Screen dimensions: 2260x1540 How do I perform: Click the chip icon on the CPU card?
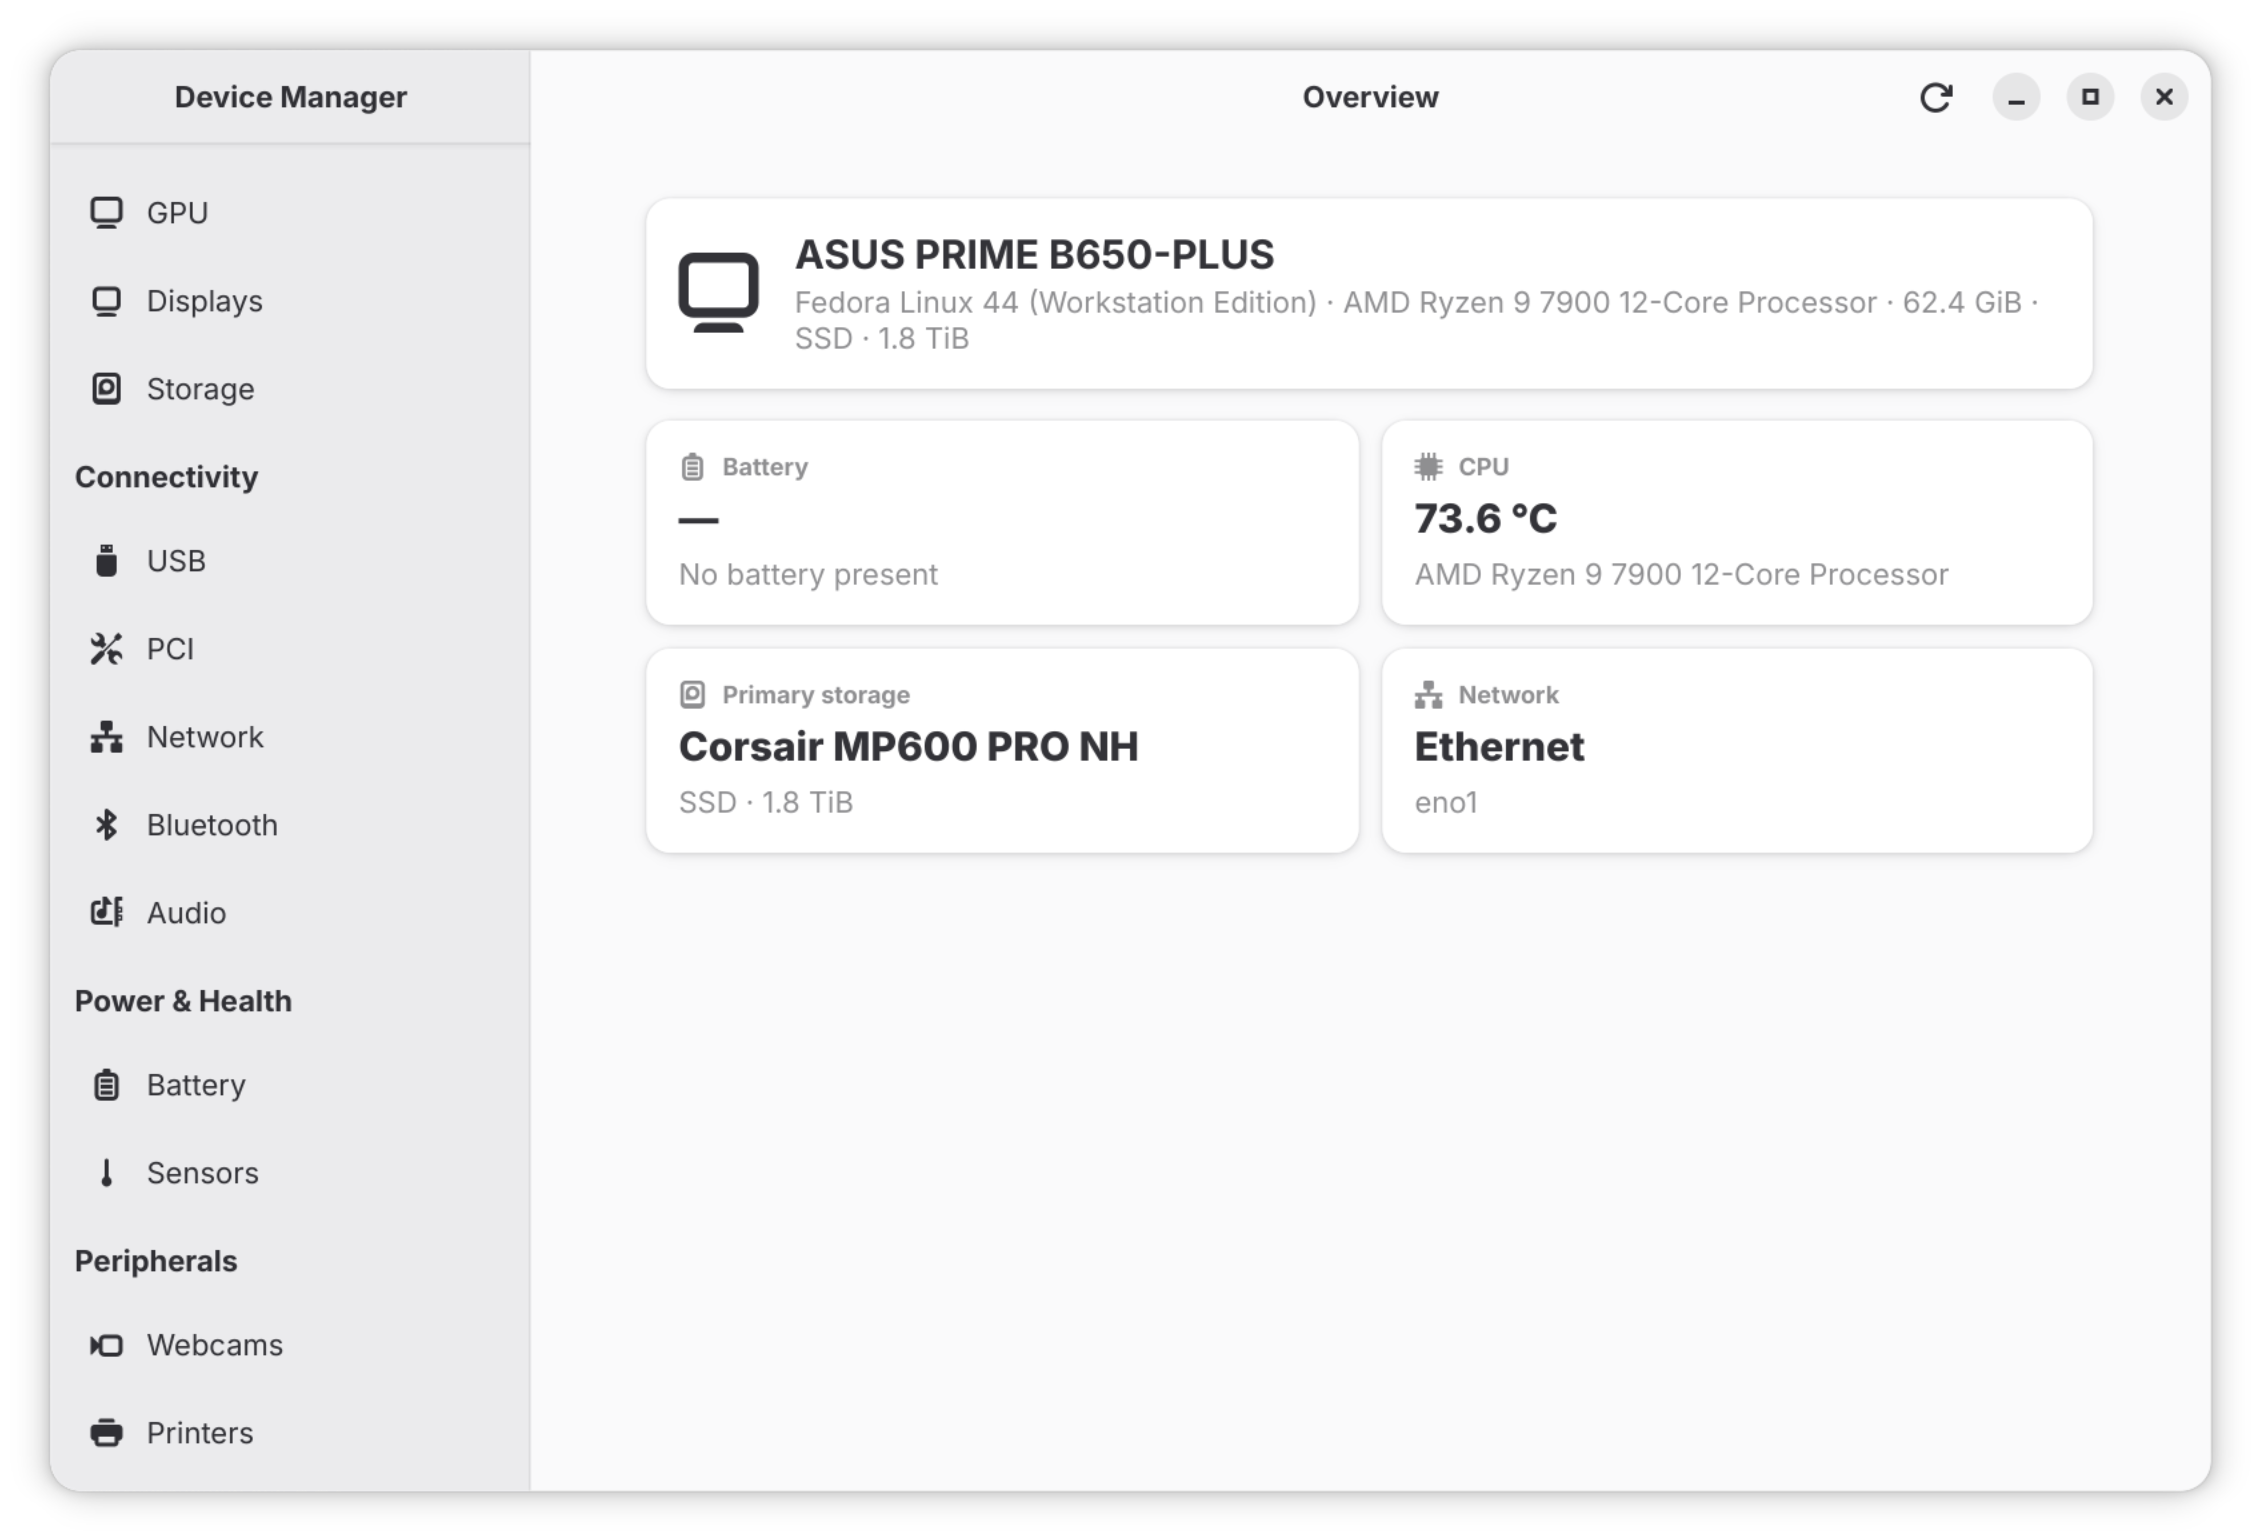1428,467
